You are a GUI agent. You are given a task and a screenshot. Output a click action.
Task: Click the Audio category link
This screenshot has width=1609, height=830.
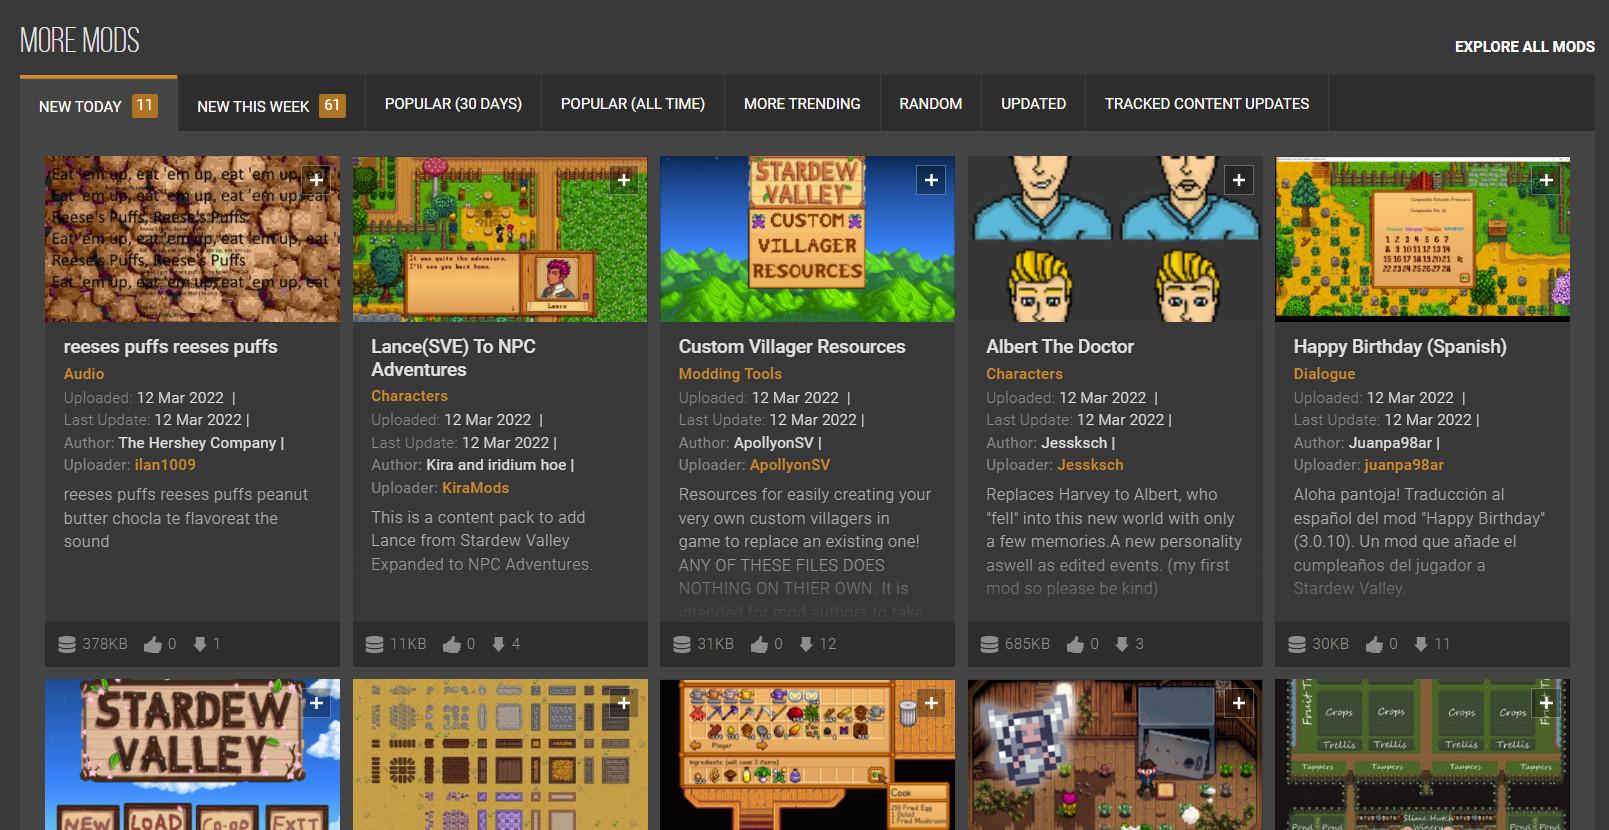point(84,374)
